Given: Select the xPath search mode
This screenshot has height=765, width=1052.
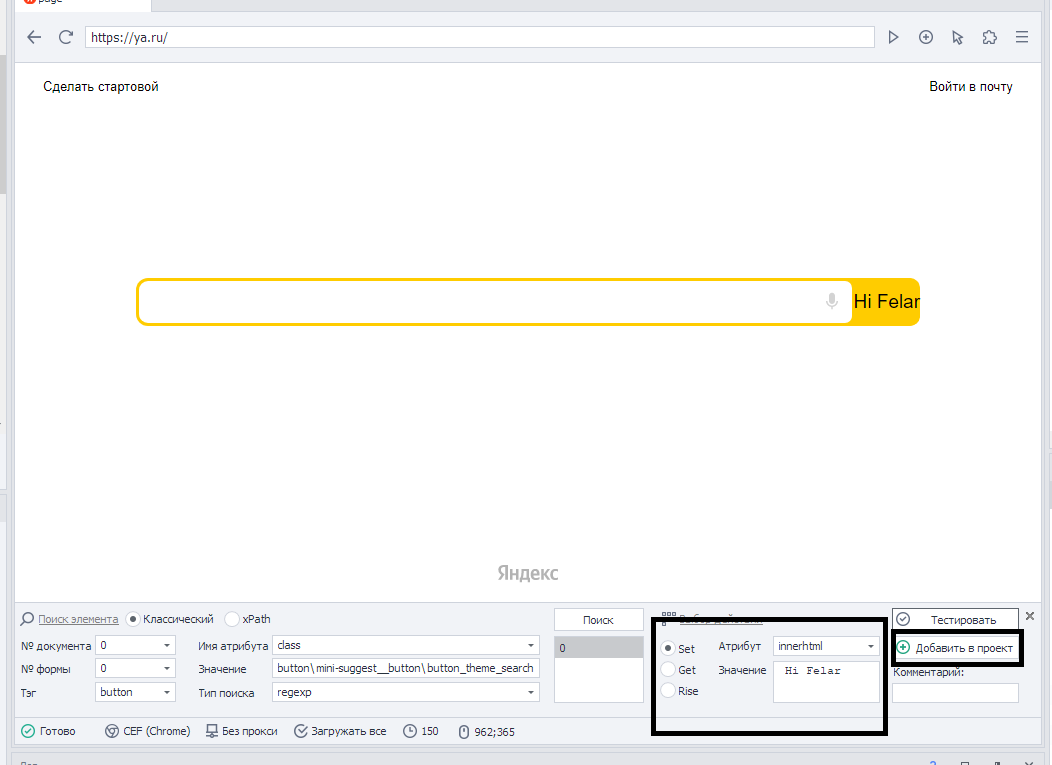Looking at the screenshot, I should 231,619.
